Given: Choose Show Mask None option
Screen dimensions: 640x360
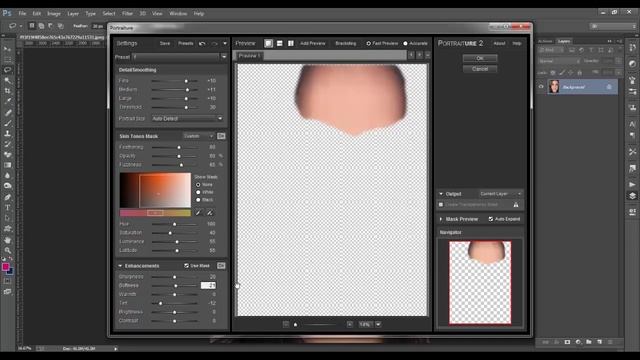Looking at the screenshot, I should pos(198,184).
